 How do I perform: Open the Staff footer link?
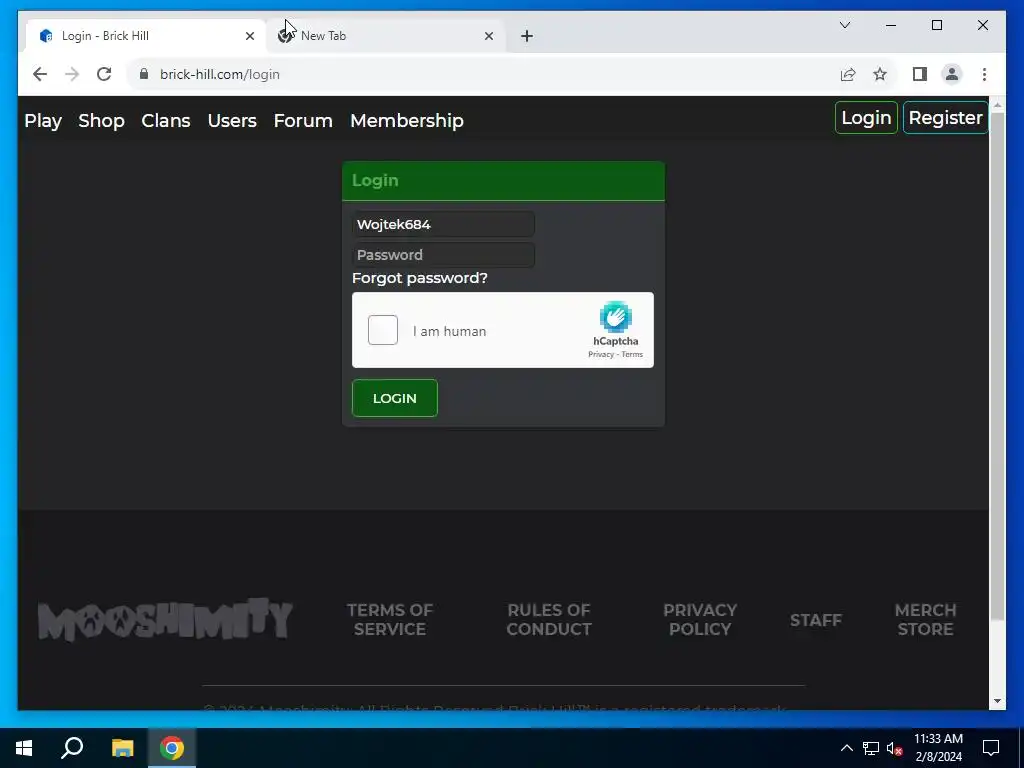click(x=816, y=620)
